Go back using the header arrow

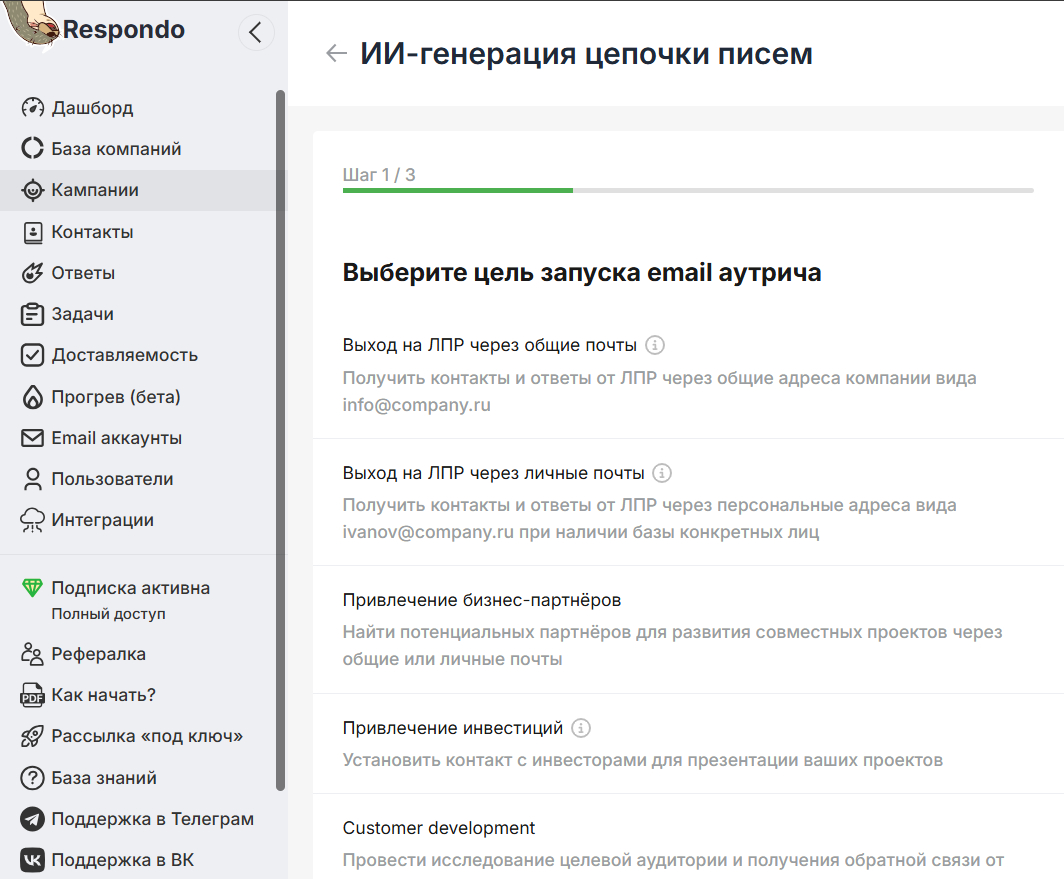pos(336,53)
